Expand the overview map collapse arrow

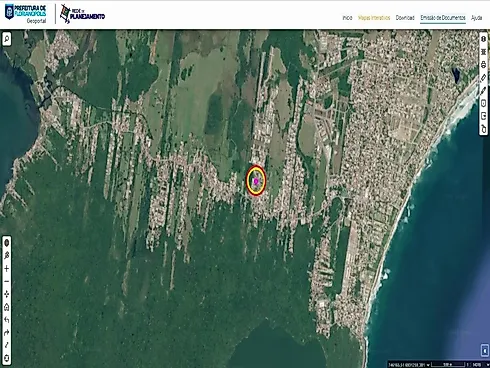(x=485, y=350)
